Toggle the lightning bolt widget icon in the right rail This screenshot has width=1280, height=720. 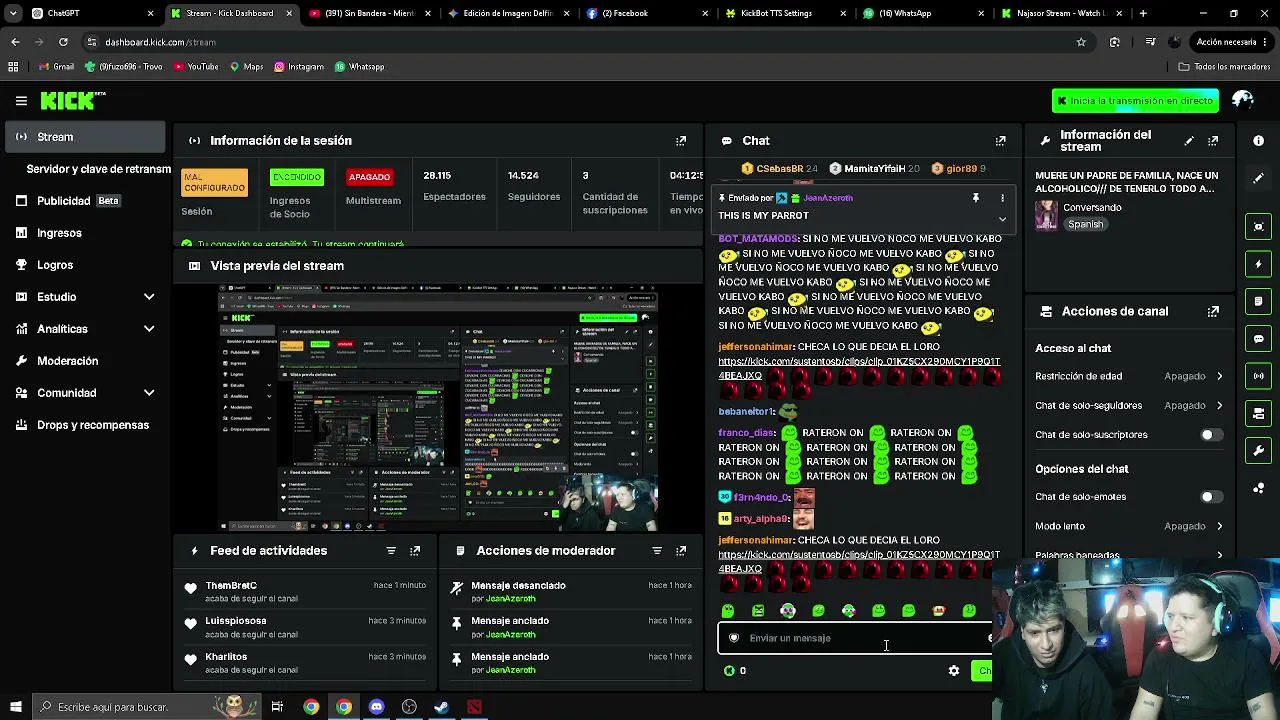click(1259, 264)
